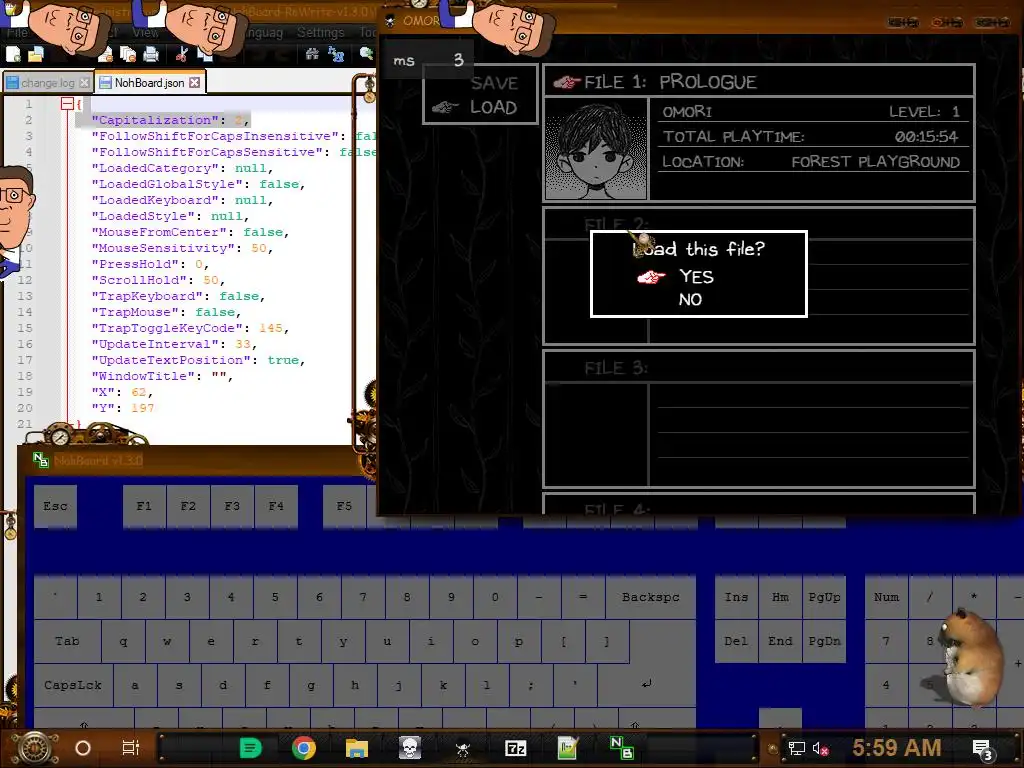
Task: Close the change.log tab
Action: coord(84,83)
